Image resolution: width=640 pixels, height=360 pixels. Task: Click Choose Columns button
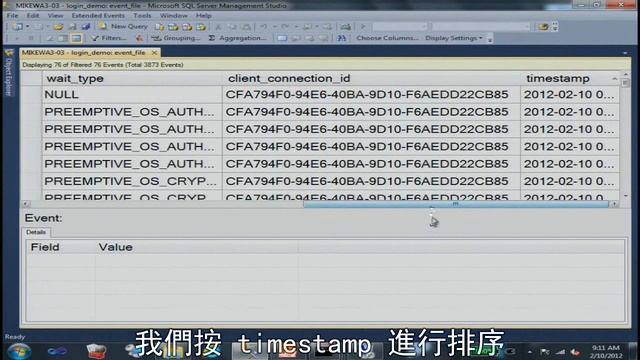tap(387, 38)
